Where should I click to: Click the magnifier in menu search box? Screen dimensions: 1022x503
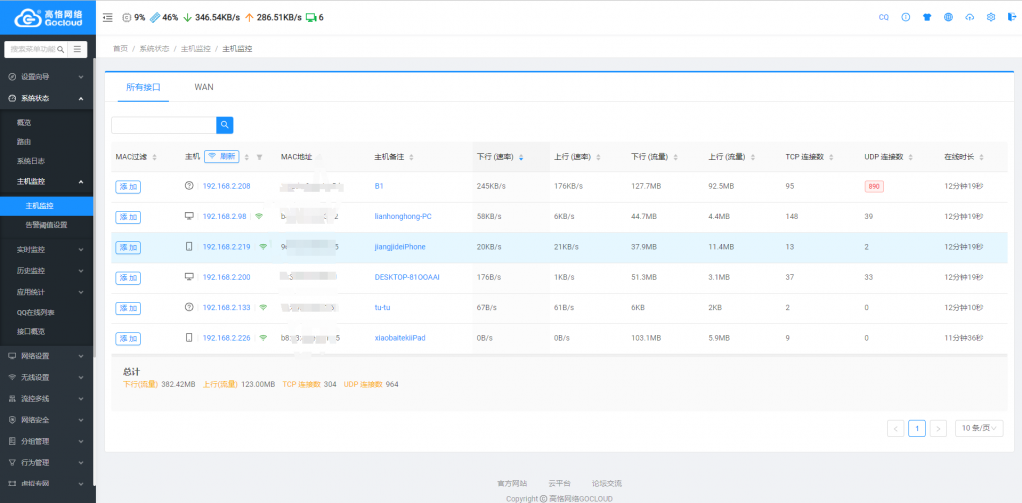click(61, 49)
